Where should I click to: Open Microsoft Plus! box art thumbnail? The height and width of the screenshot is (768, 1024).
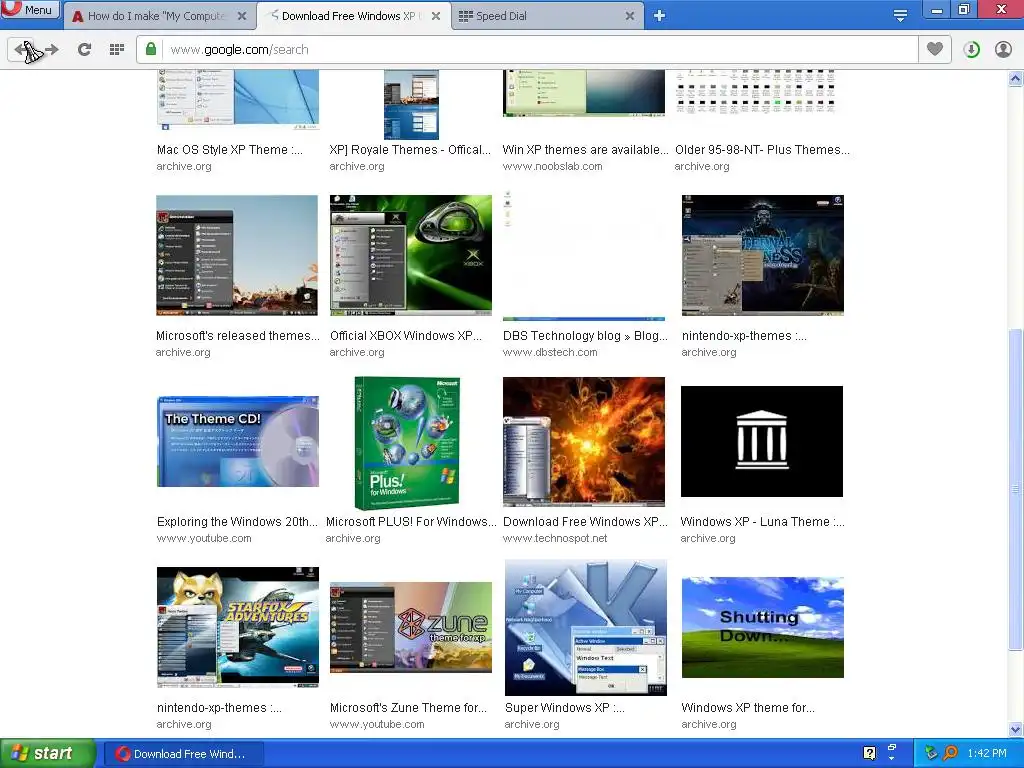(407, 443)
